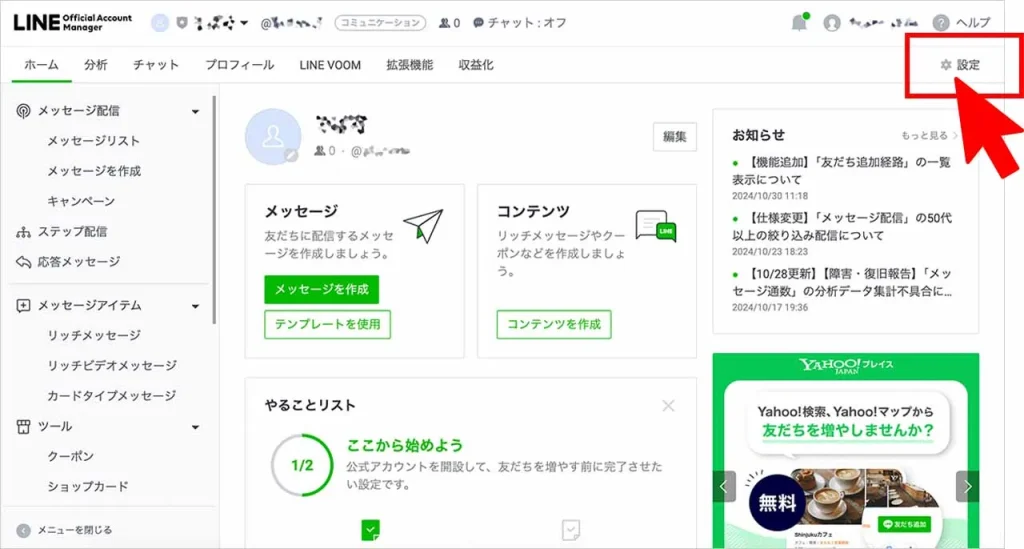The image size is (1024, 549).
Task: Collapse the ツール section arrow
Action: coord(195,428)
